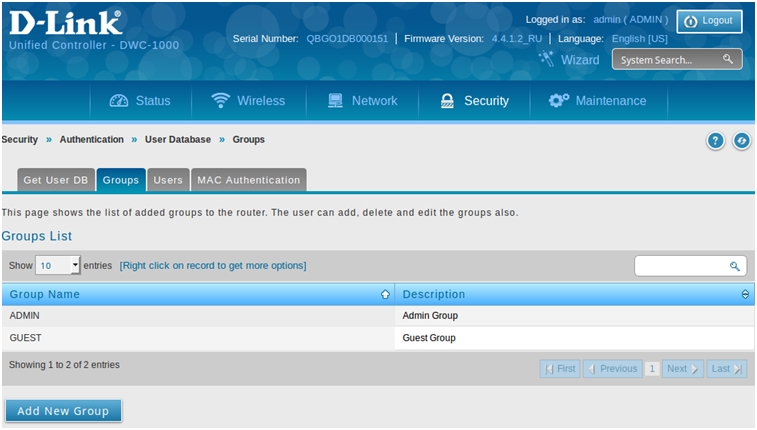Screen dimensions: 757x430
Task: Click the Next pagination button
Action: (682, 369)
